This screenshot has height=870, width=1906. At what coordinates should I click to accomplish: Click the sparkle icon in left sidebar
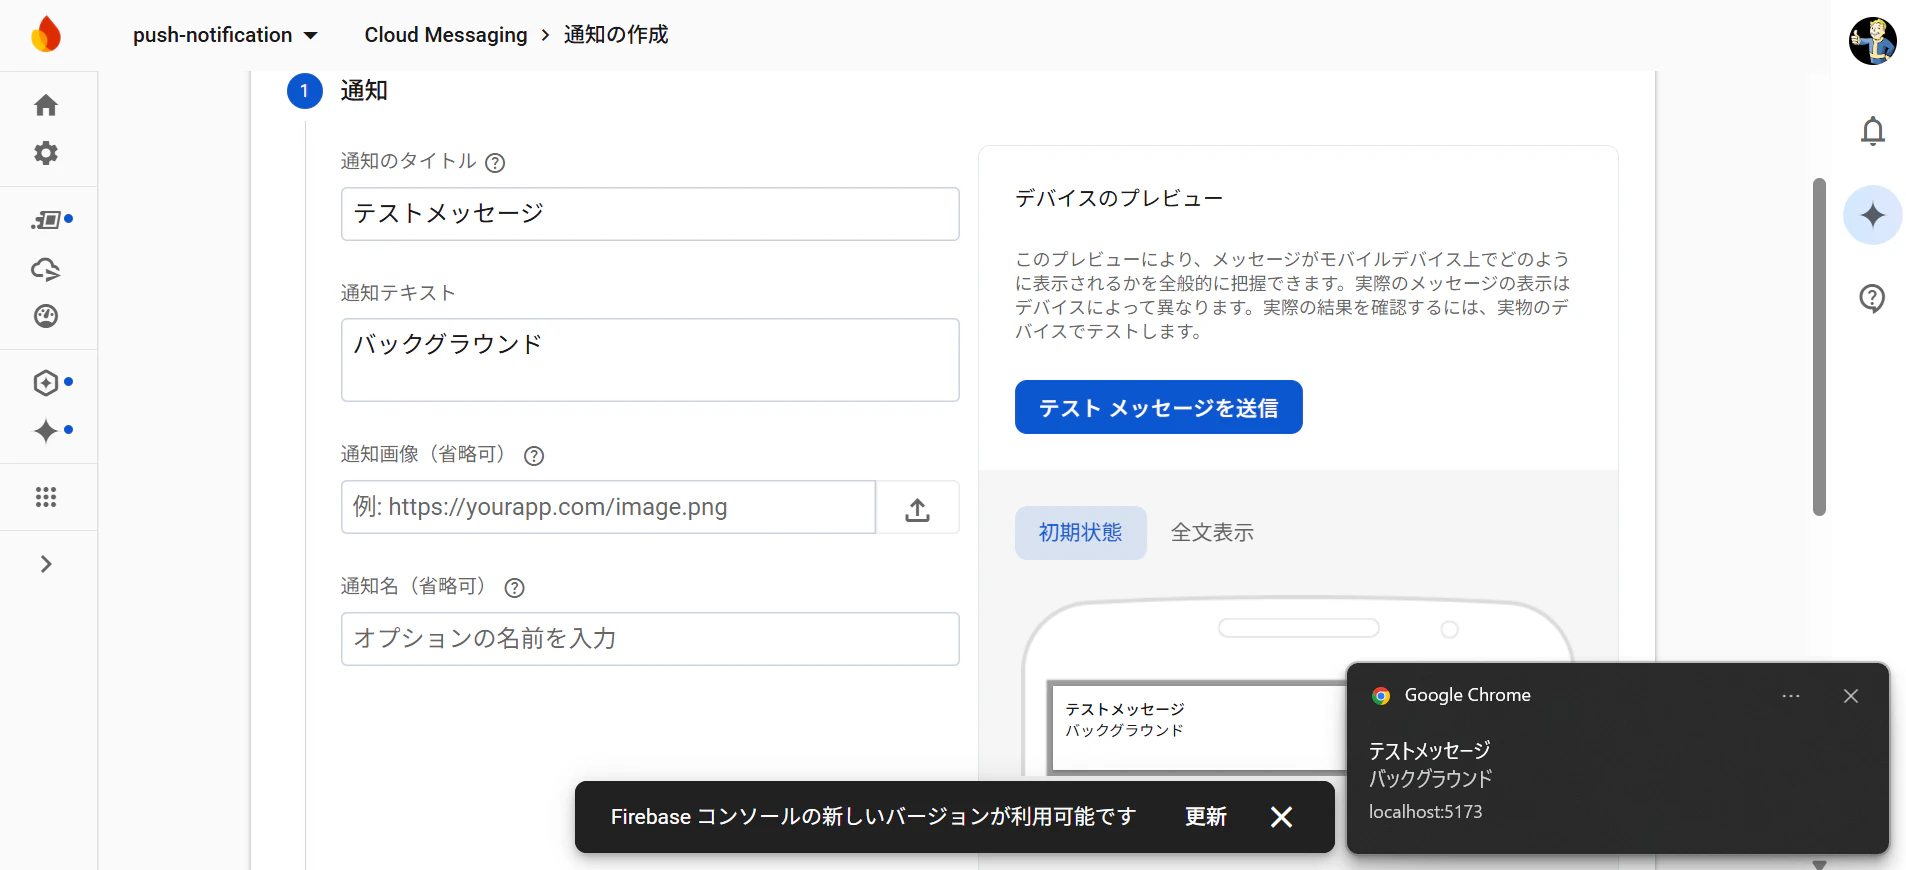[x=46, y=431]
